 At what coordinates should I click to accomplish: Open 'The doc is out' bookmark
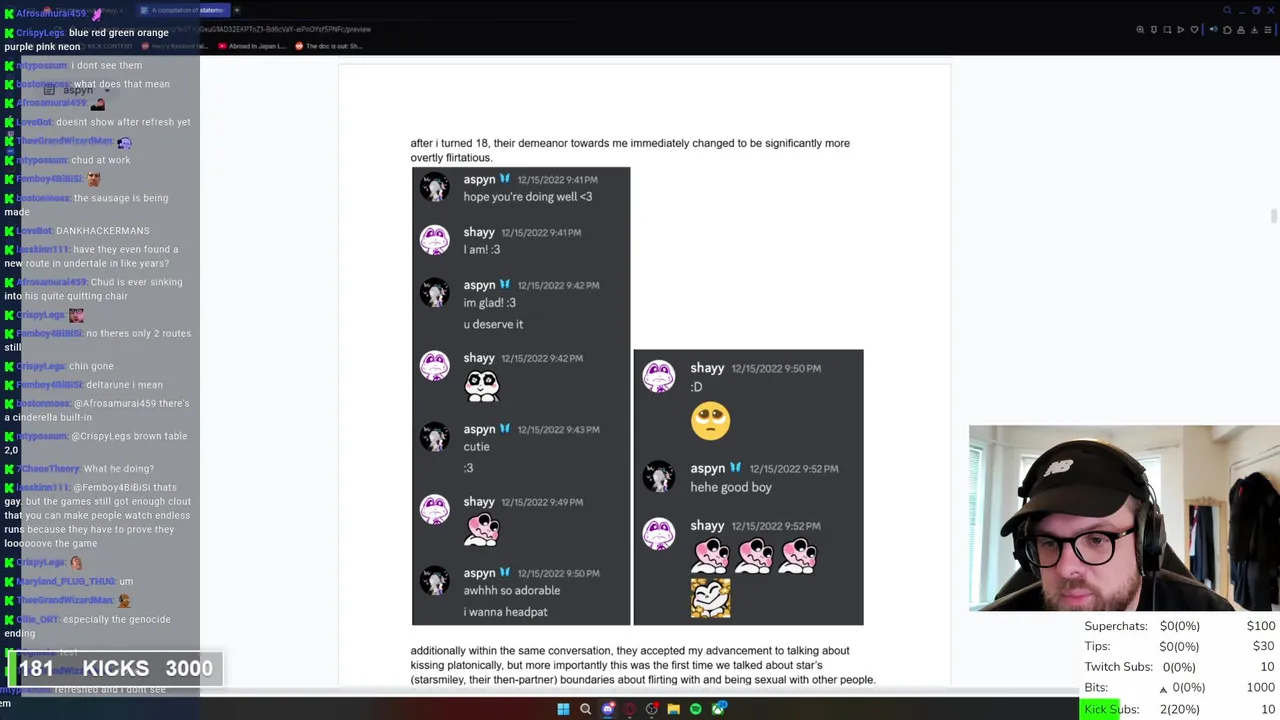(329, 46)
